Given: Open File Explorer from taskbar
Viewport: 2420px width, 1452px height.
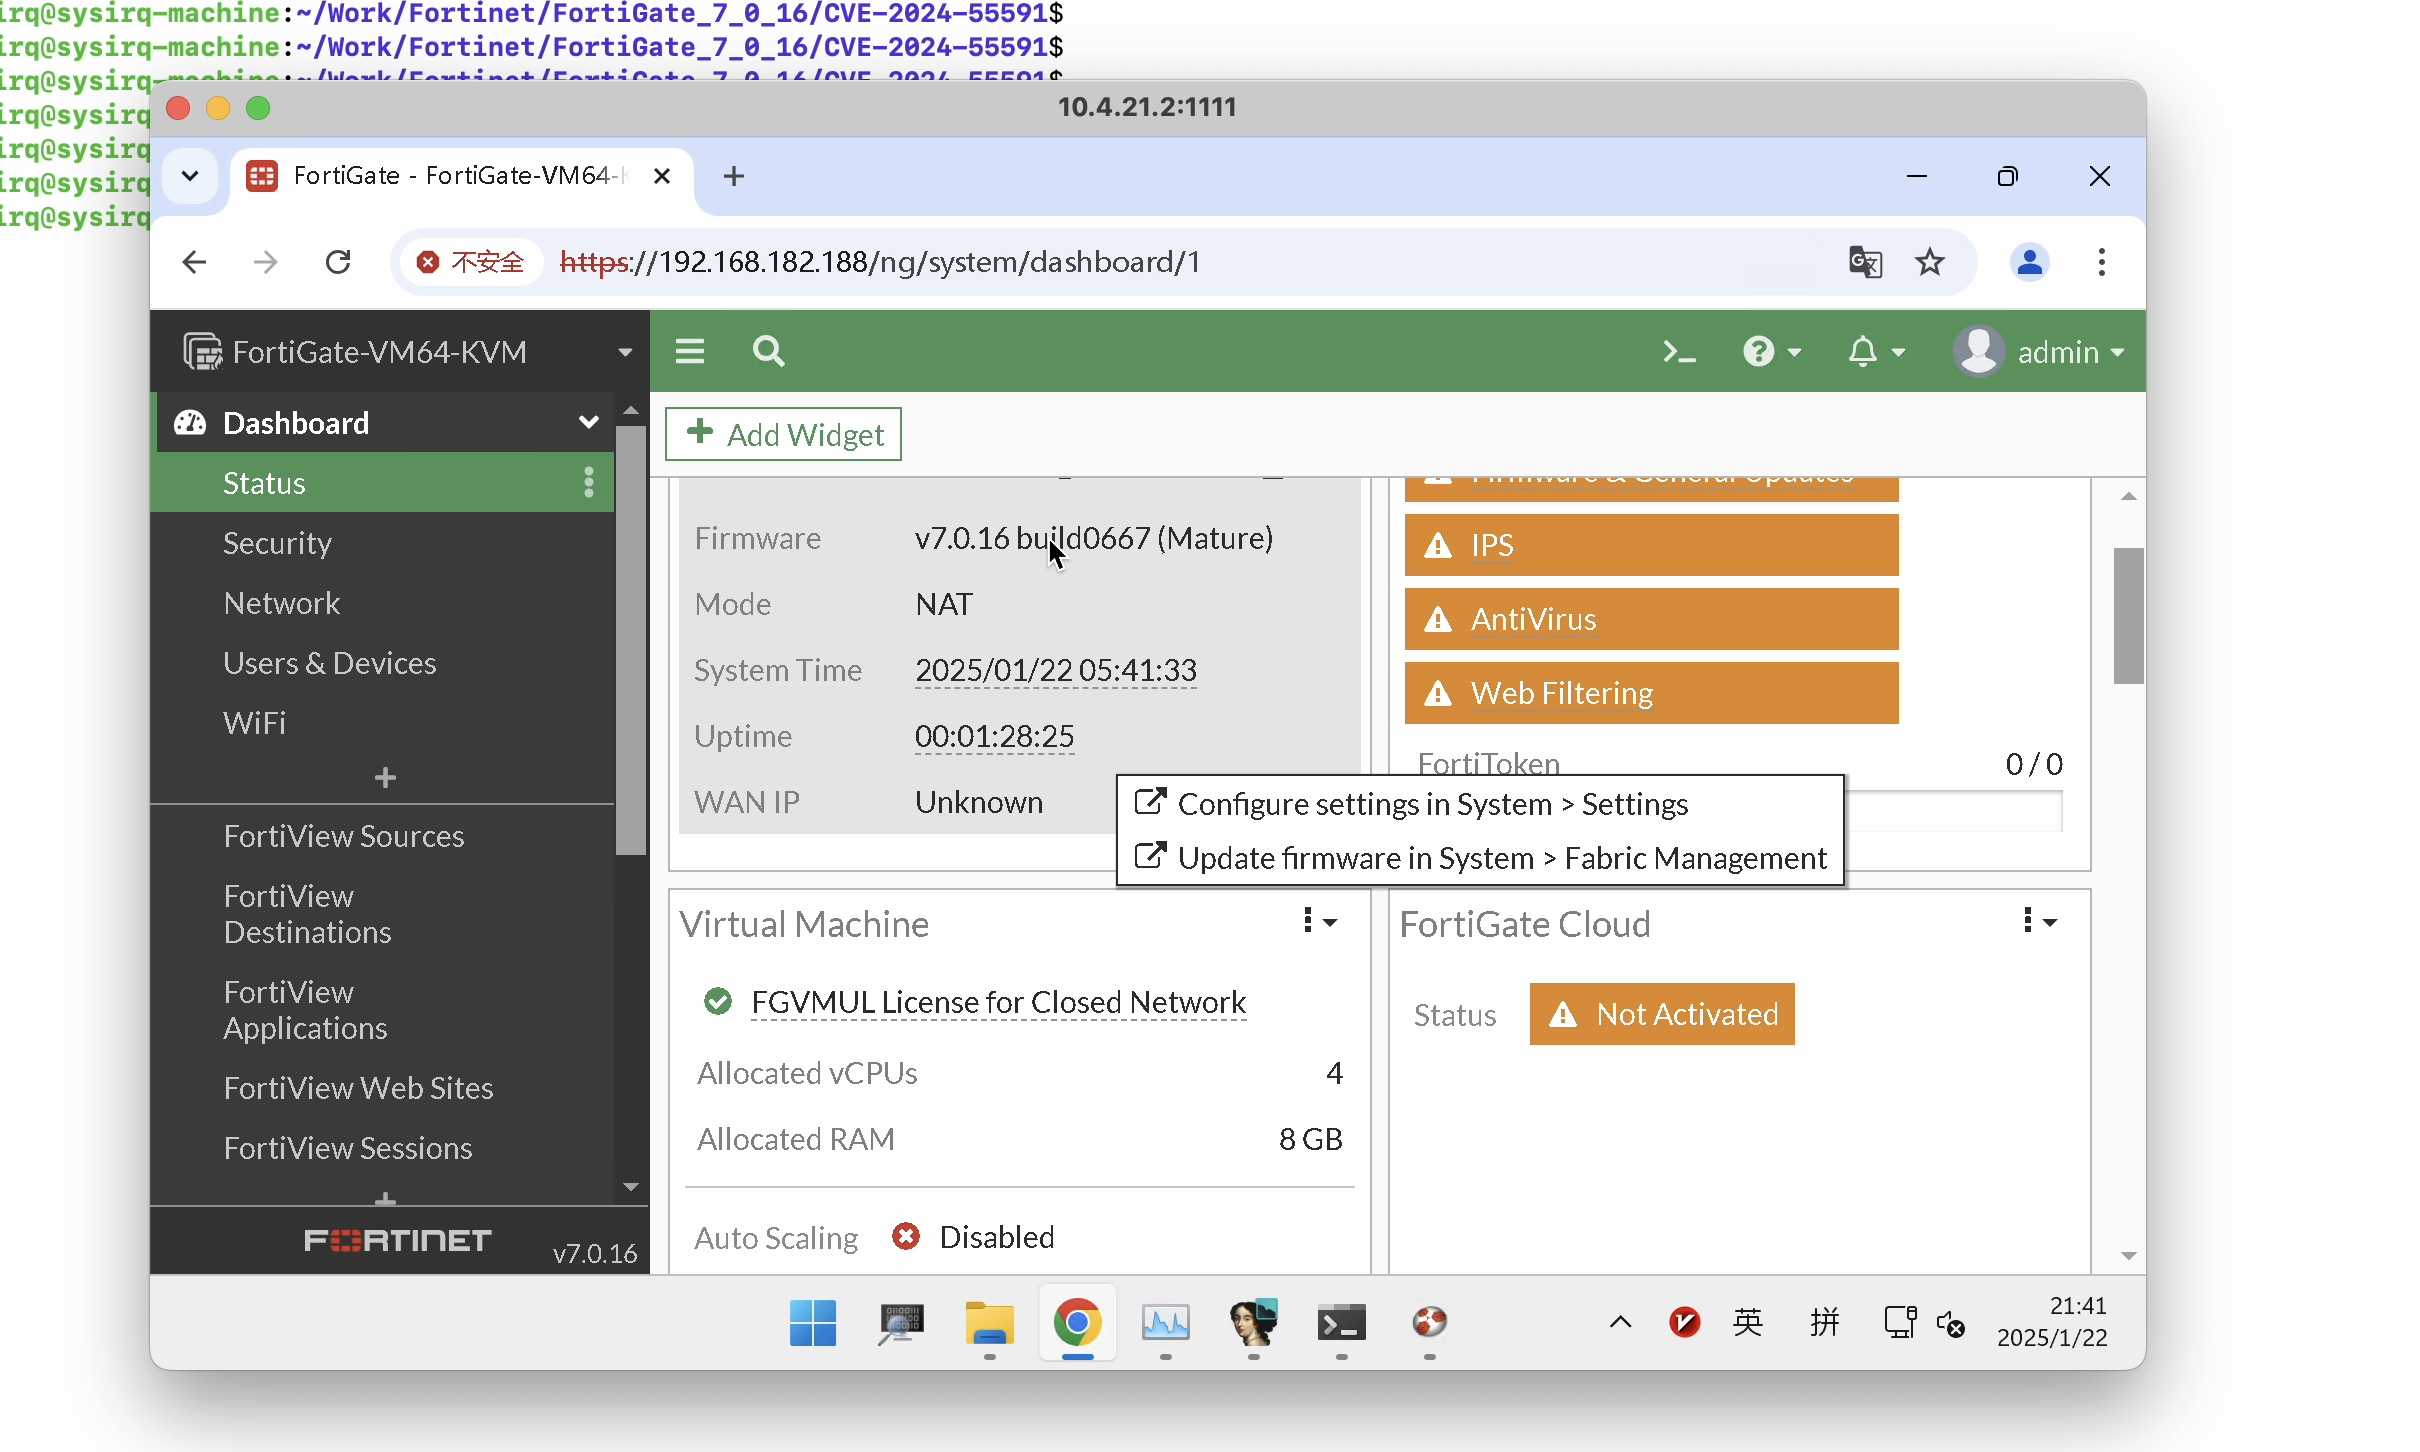Looking at the screenshot, I should click(989, 1323).
